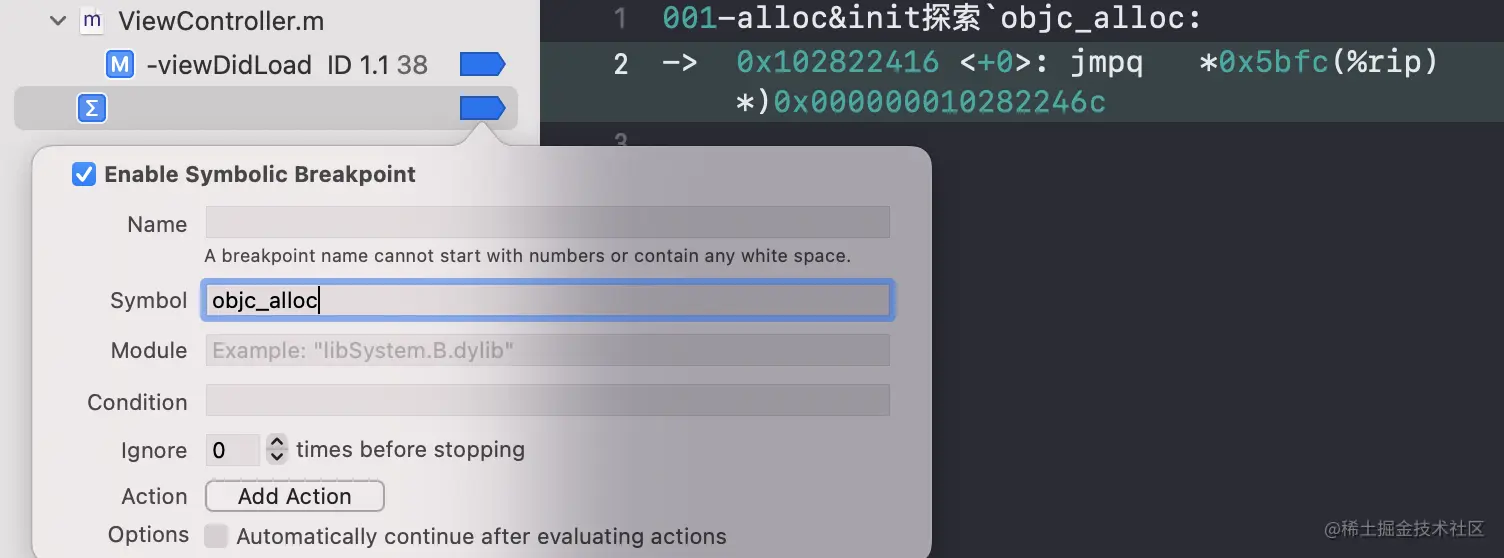Select the ViewController.m row label
The height and width of the screenshot is (558, 1504).
pos(221,20)
